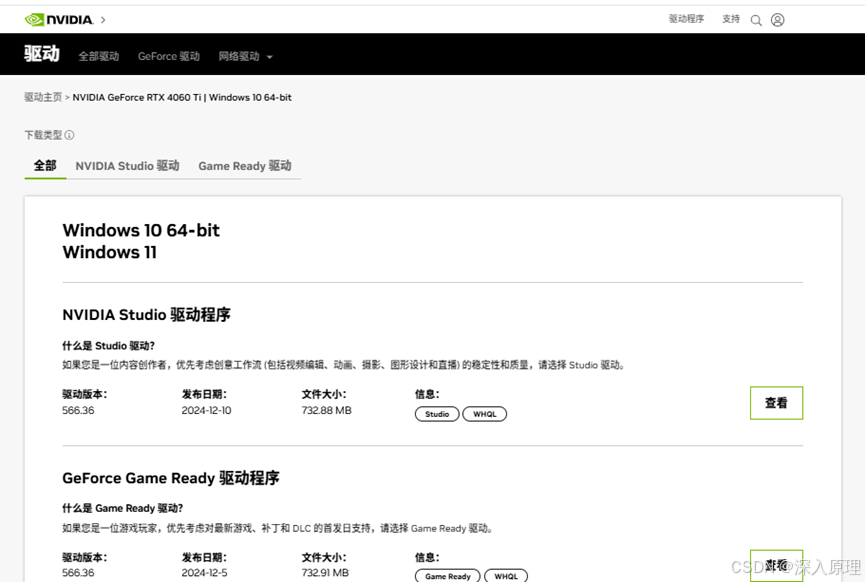
Task: Click the chevron next to NVIDIA logo
Action: pos(103,20)
